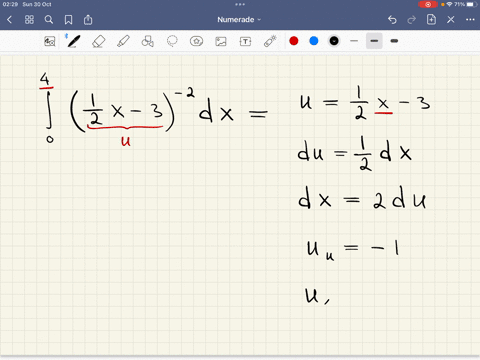Tap the screen recording indicator

pos(428,4)
